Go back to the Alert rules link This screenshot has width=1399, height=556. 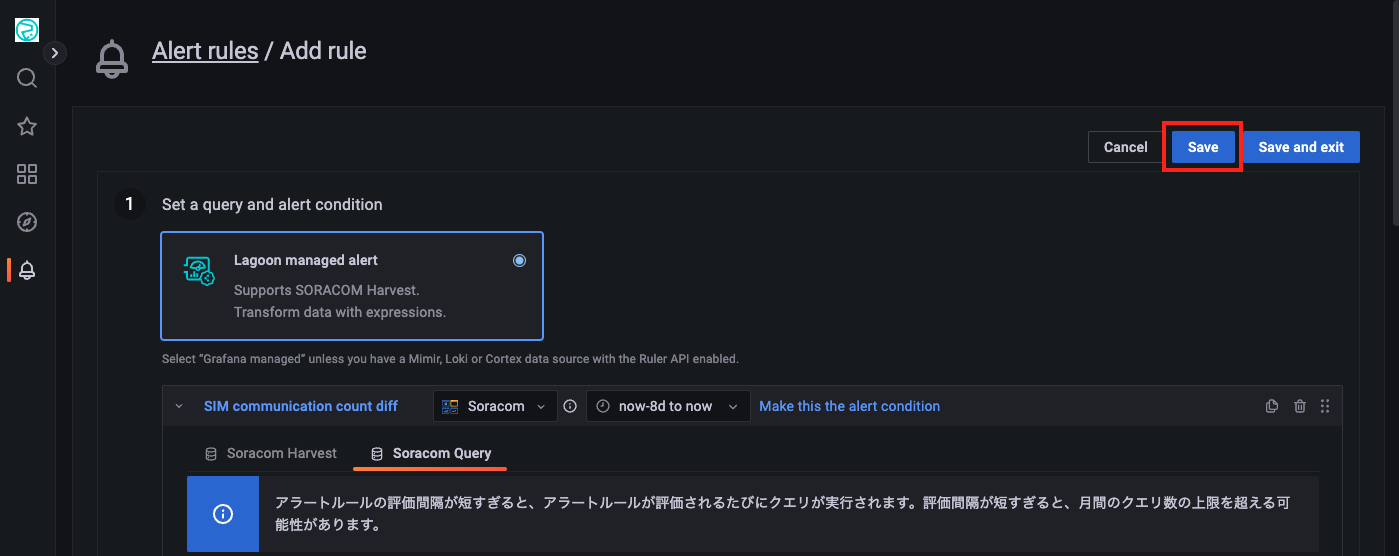(x=205, y=51)
